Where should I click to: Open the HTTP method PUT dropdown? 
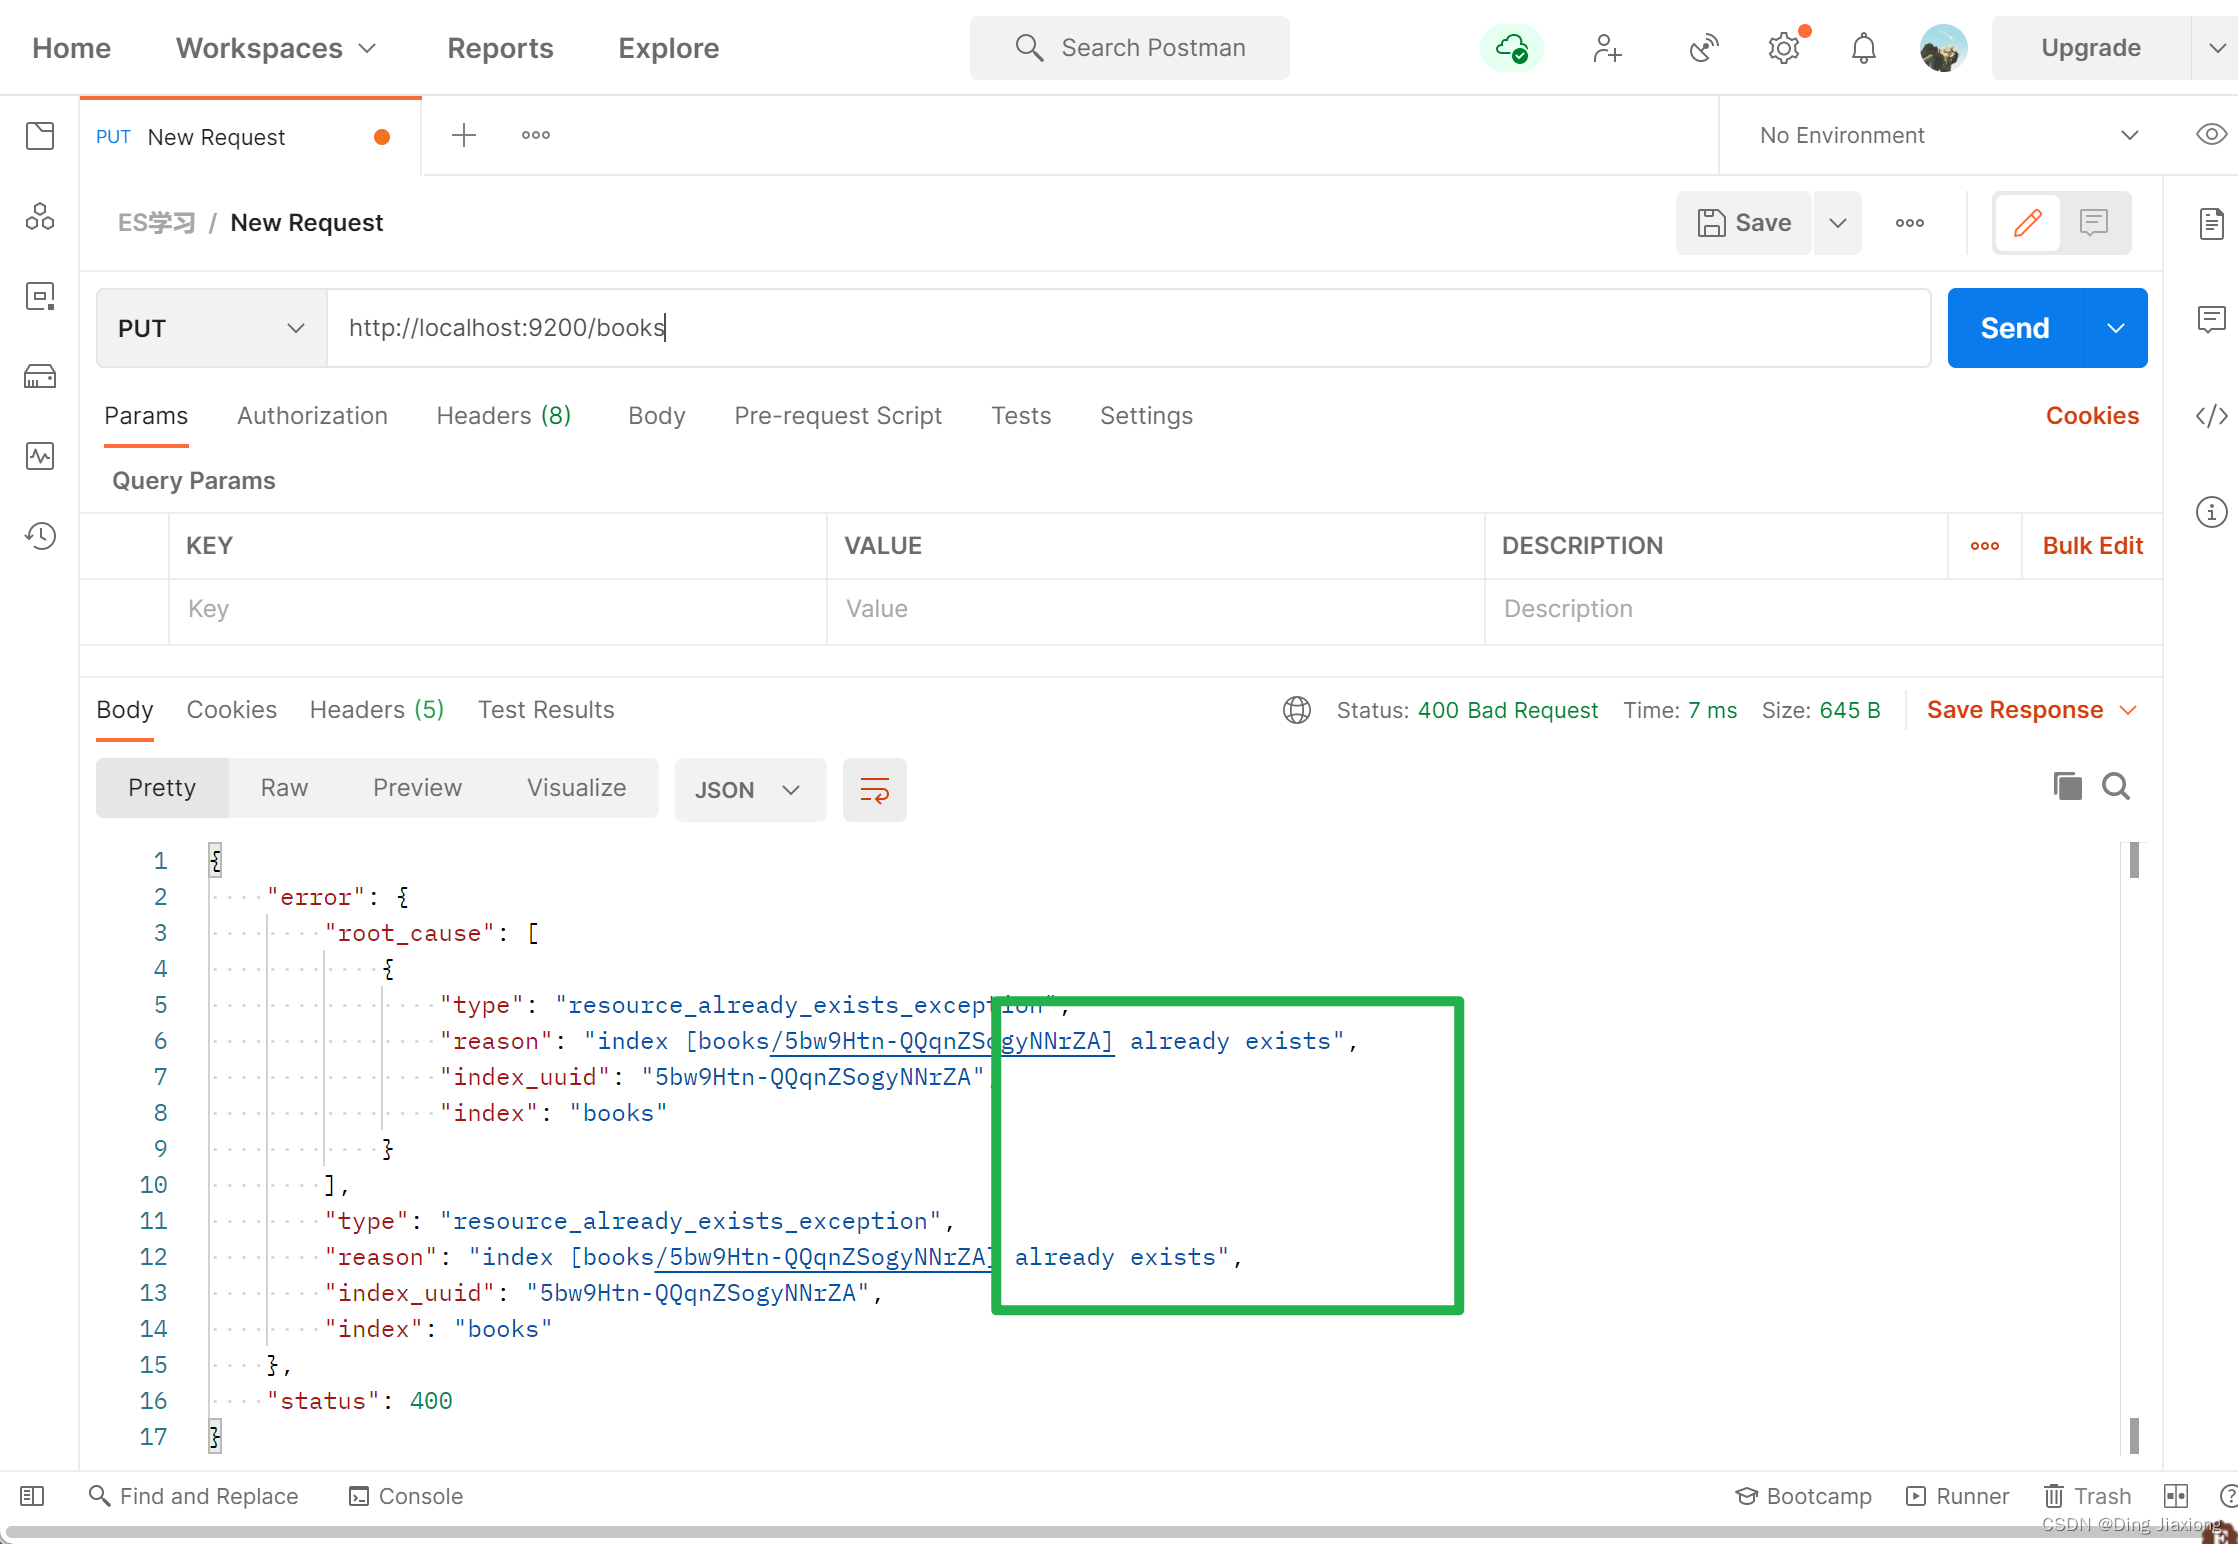point(212,328)
